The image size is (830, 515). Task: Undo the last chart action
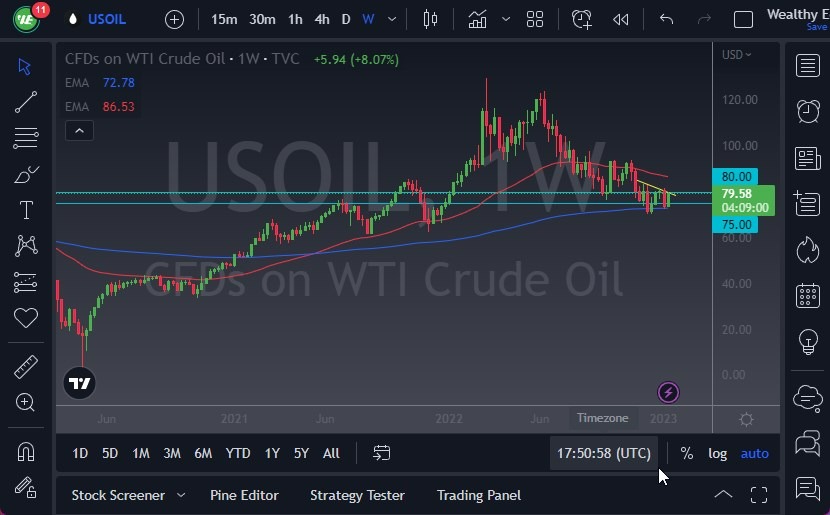pyautogui.click(x=666, y=20)
